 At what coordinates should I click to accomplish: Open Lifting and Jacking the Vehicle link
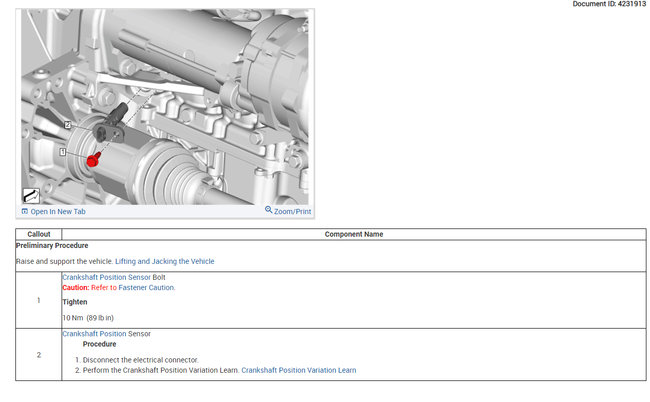pos(165,262)
